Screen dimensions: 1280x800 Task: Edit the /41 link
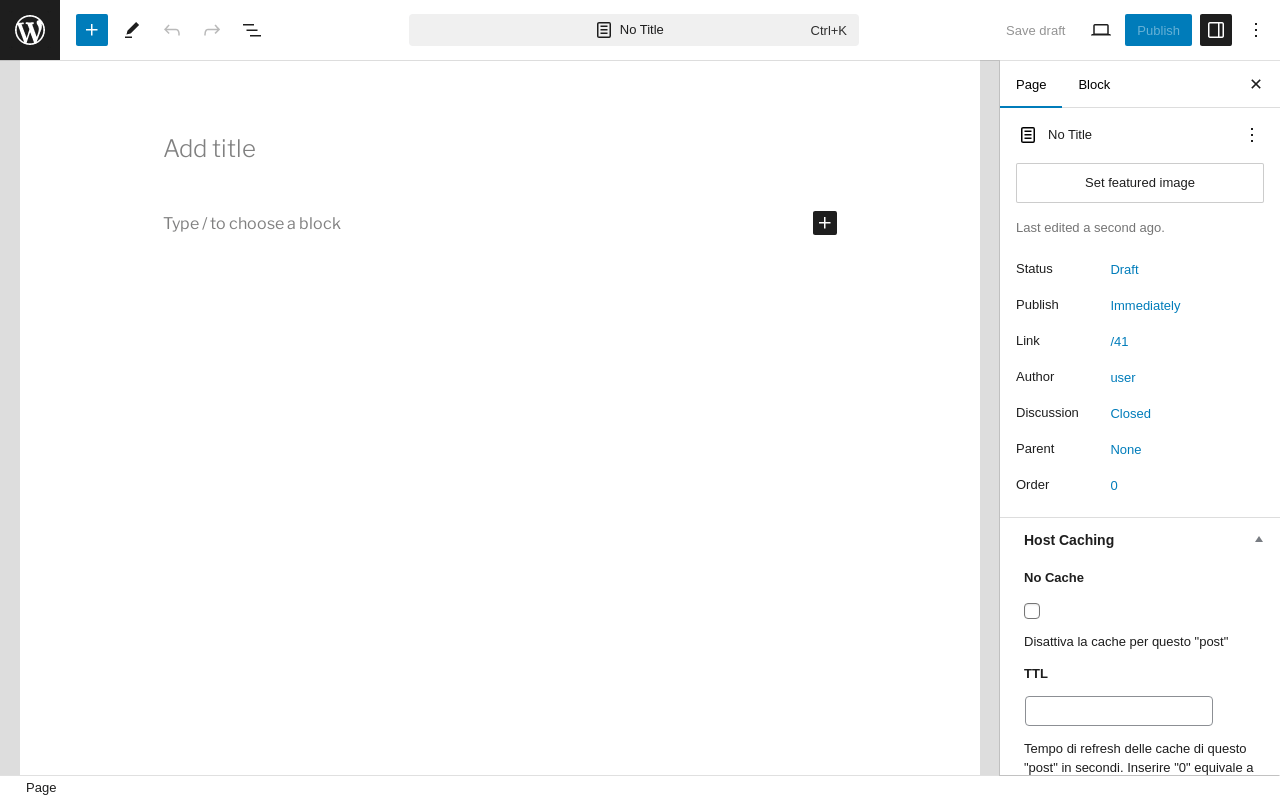click(1119, 342)
